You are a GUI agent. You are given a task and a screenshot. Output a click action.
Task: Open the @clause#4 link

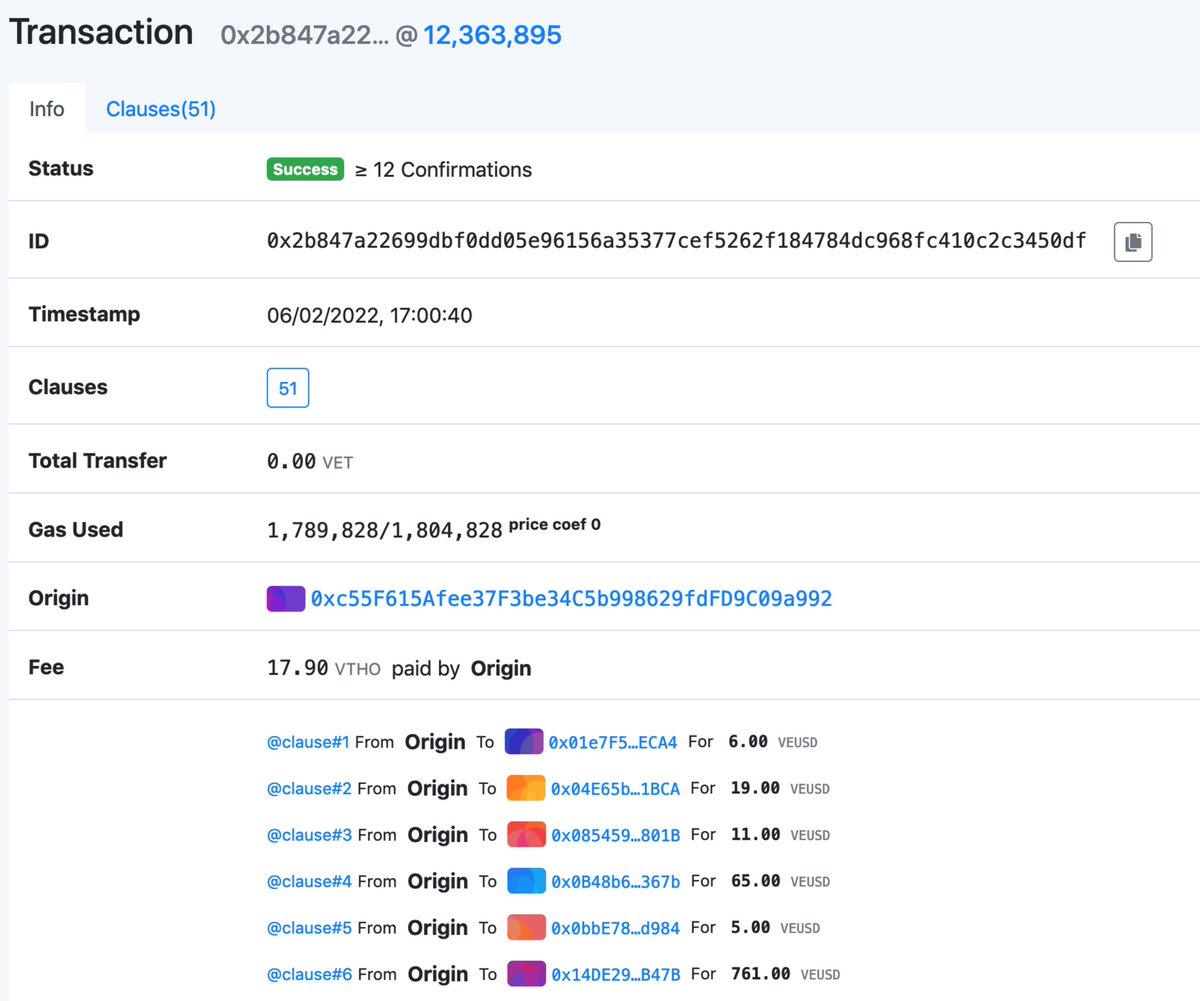click(x=309, y=881)
